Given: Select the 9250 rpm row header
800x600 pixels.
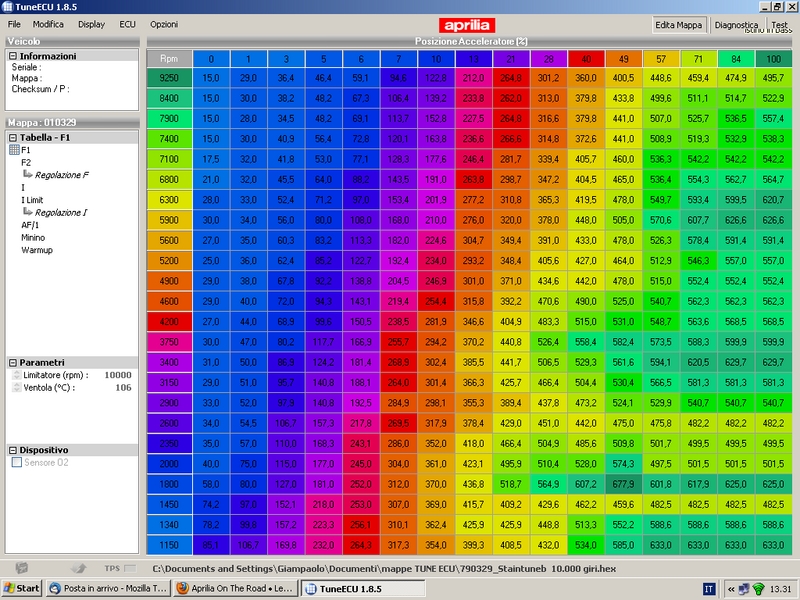Looking at the screenshot, I should click(169, 78).
